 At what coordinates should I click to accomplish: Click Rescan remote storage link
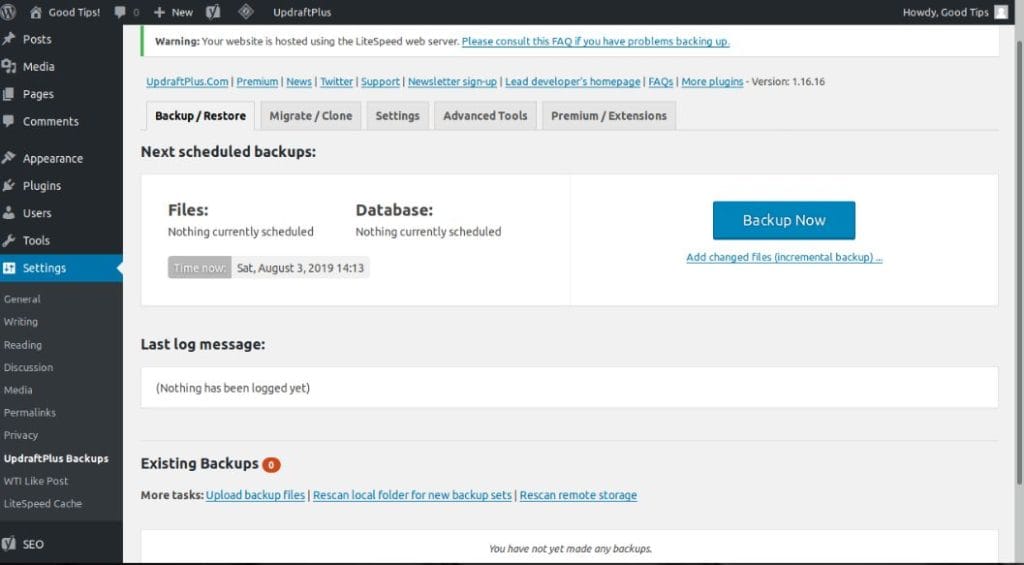click(578, 495)
